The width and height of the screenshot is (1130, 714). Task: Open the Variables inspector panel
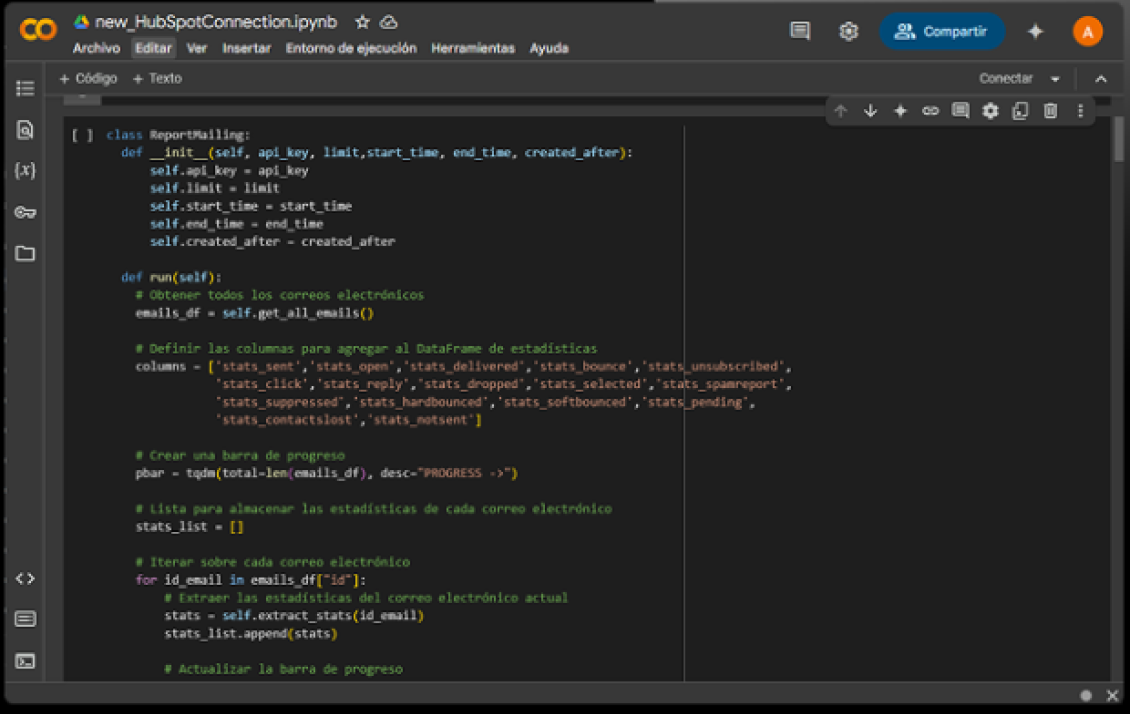(25, 170)
